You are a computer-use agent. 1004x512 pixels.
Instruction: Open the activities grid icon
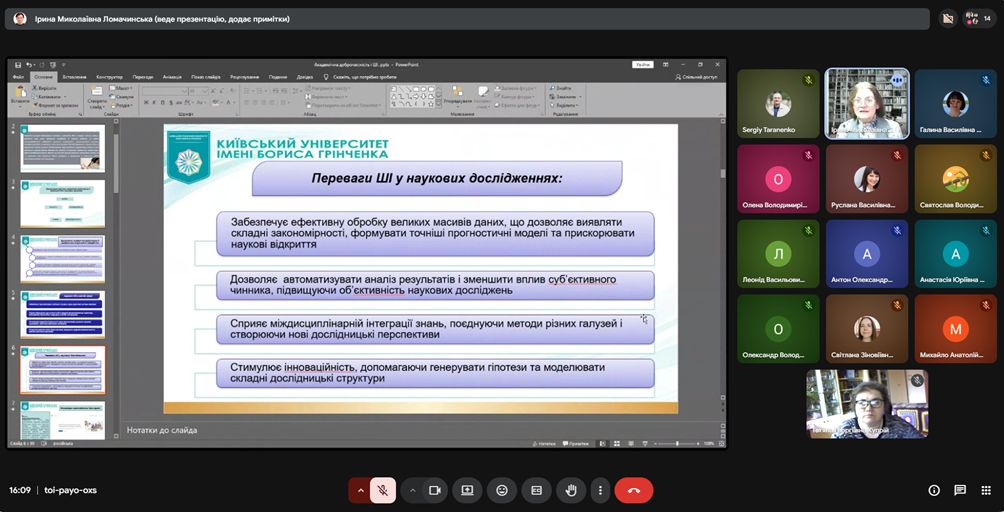[x=986, y=490]
